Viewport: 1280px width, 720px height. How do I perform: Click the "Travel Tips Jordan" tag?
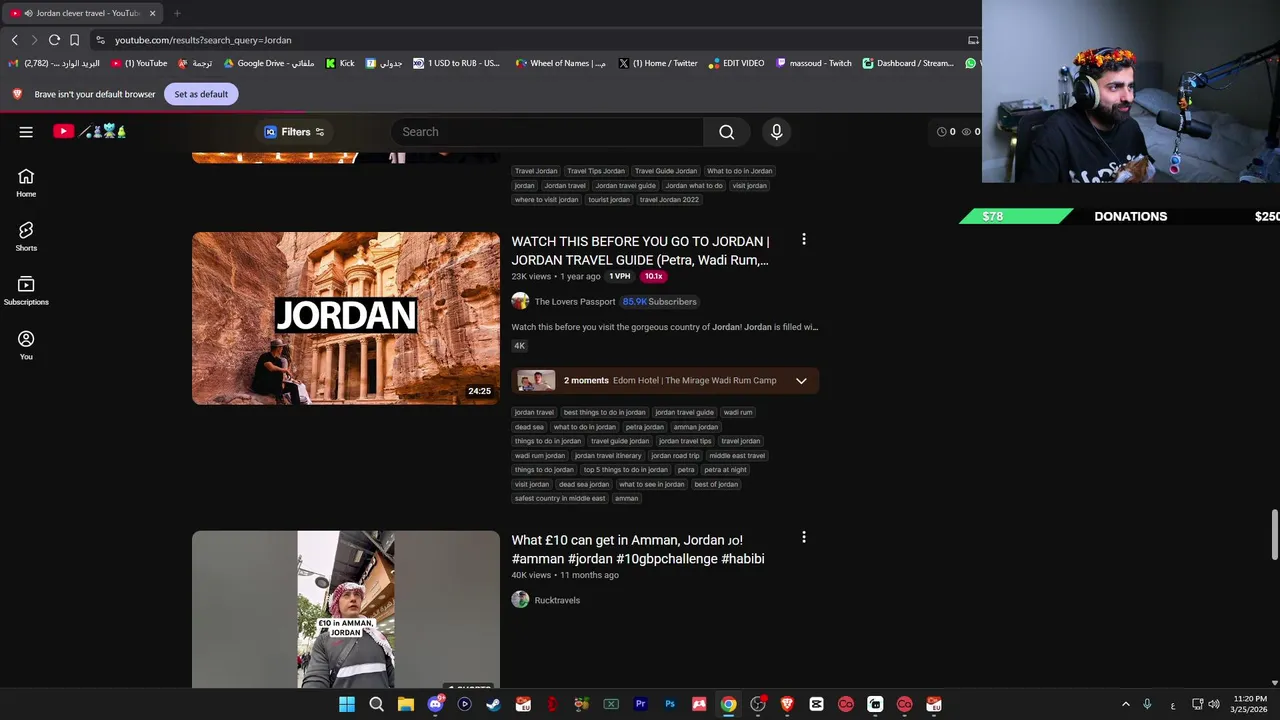pyautogui.click(x=596, y=171)
